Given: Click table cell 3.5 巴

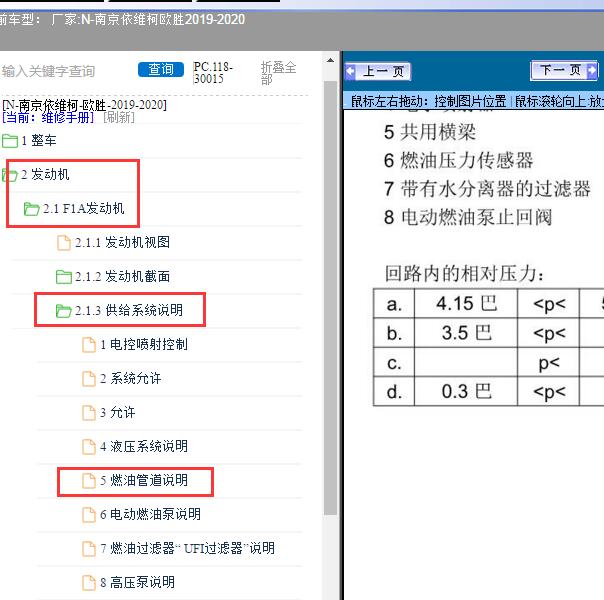Looking at the screenshot, I should [x=466, y=333].
